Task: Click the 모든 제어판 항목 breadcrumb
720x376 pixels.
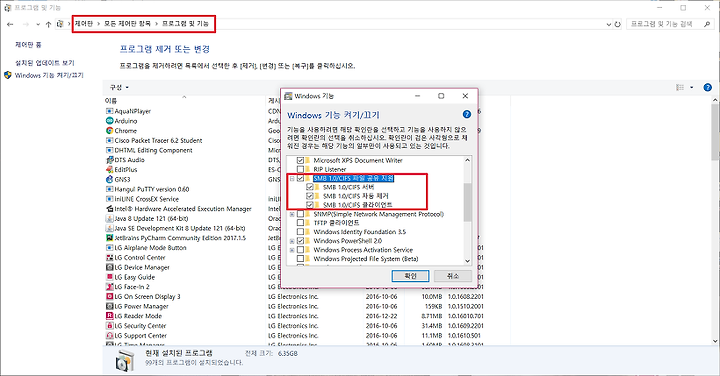Action: tap(127, 23)
